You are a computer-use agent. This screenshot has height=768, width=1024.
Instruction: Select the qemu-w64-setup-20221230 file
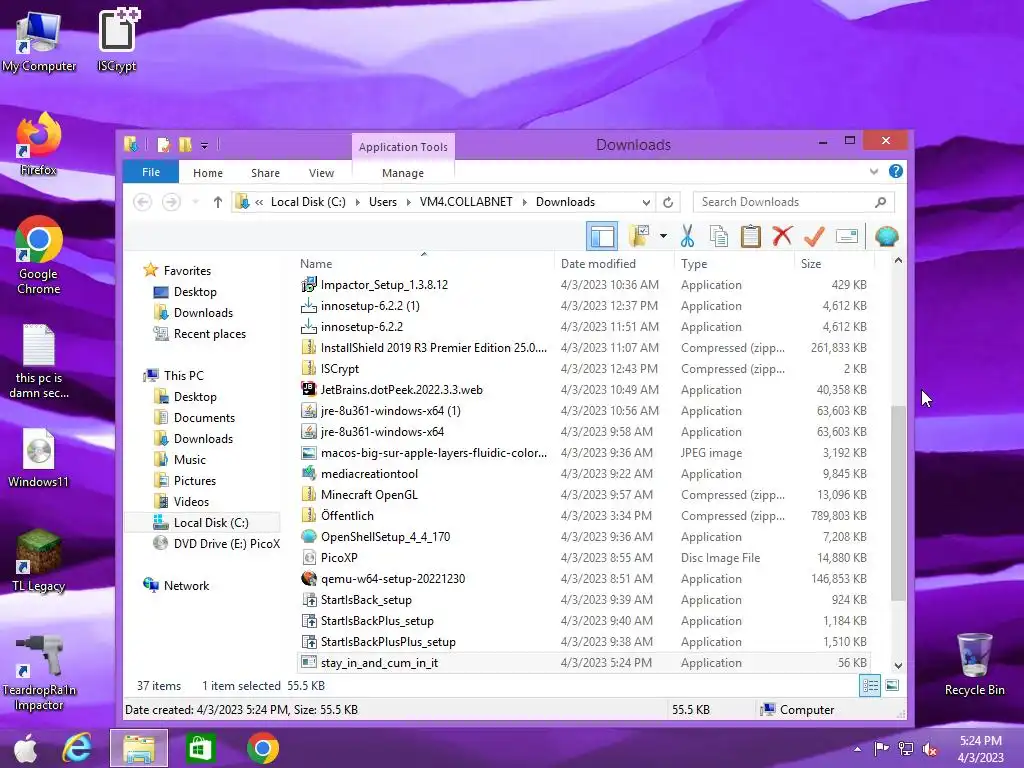392,579
